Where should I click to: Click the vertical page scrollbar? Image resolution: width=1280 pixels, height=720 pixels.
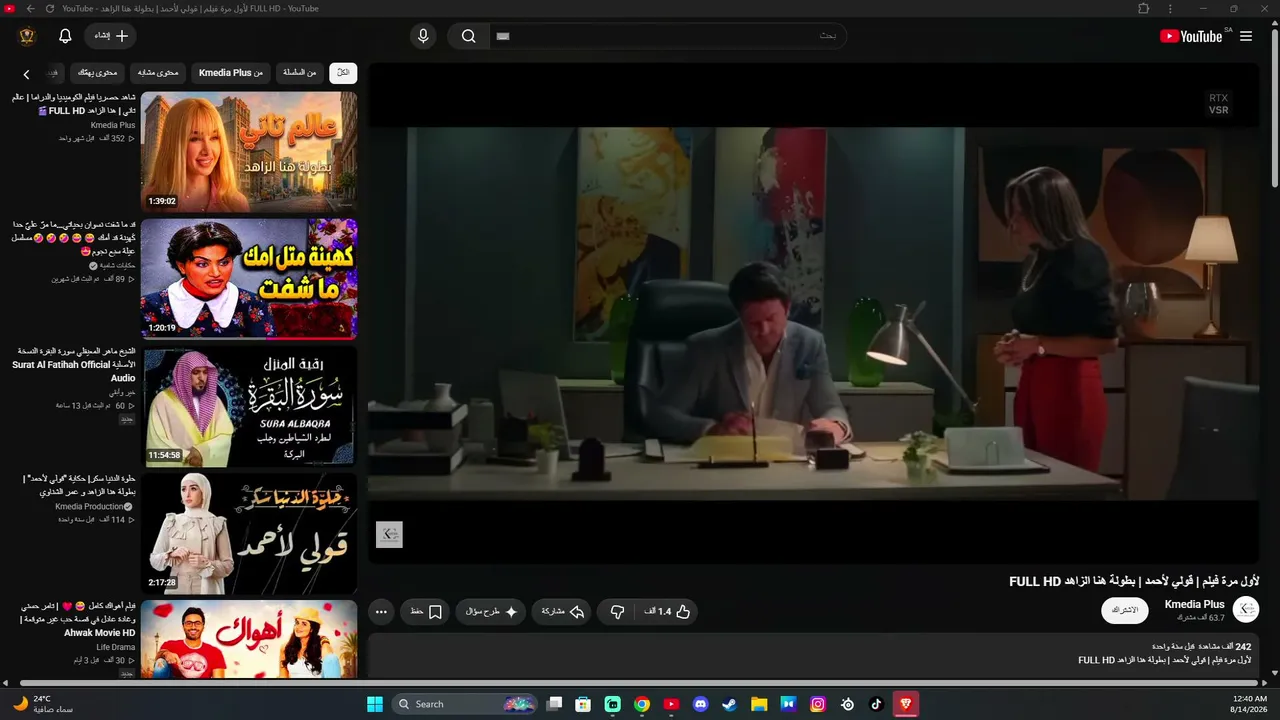(1274, 110)
